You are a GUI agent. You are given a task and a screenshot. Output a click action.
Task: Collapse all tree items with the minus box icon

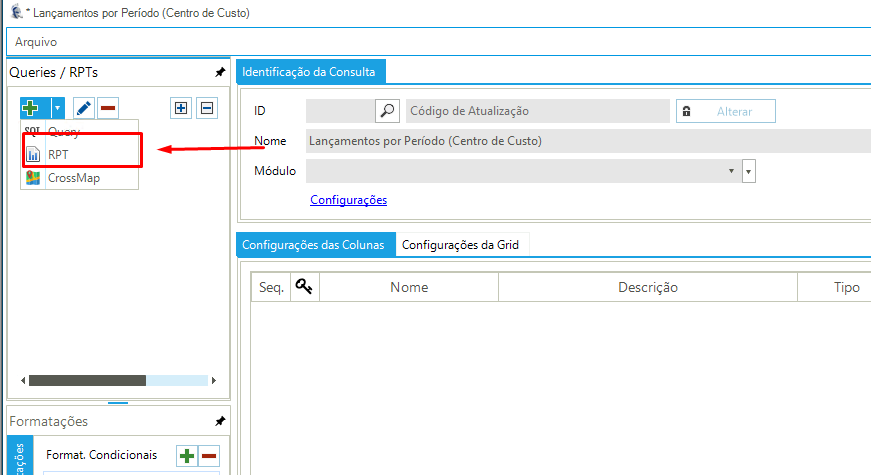[x=206, y=108]
